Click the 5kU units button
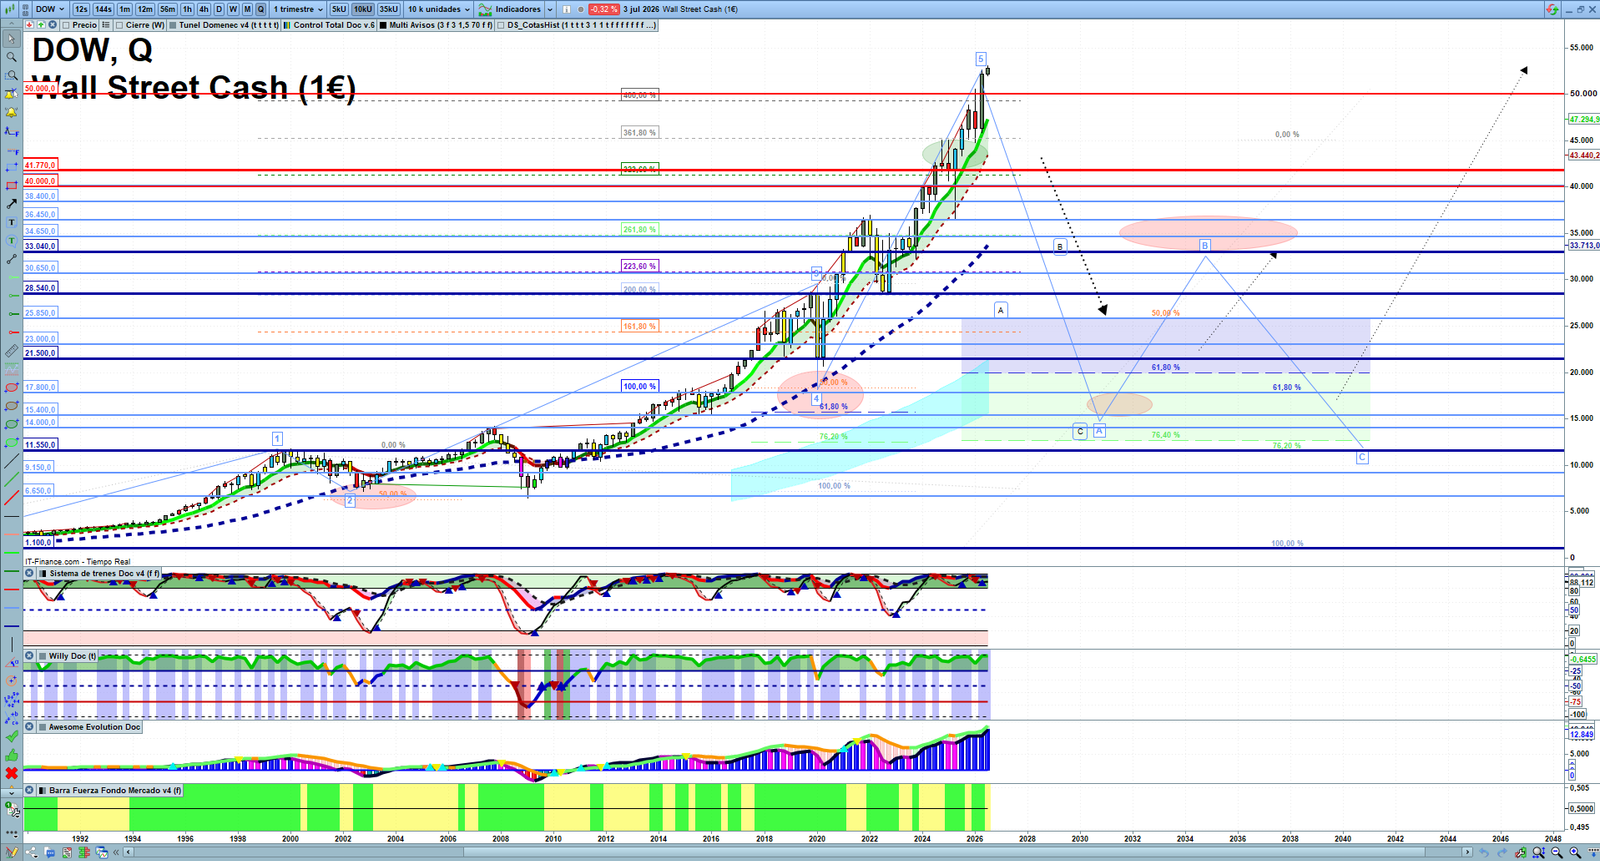The image size is (1600, 861). [x=339, y=9]
